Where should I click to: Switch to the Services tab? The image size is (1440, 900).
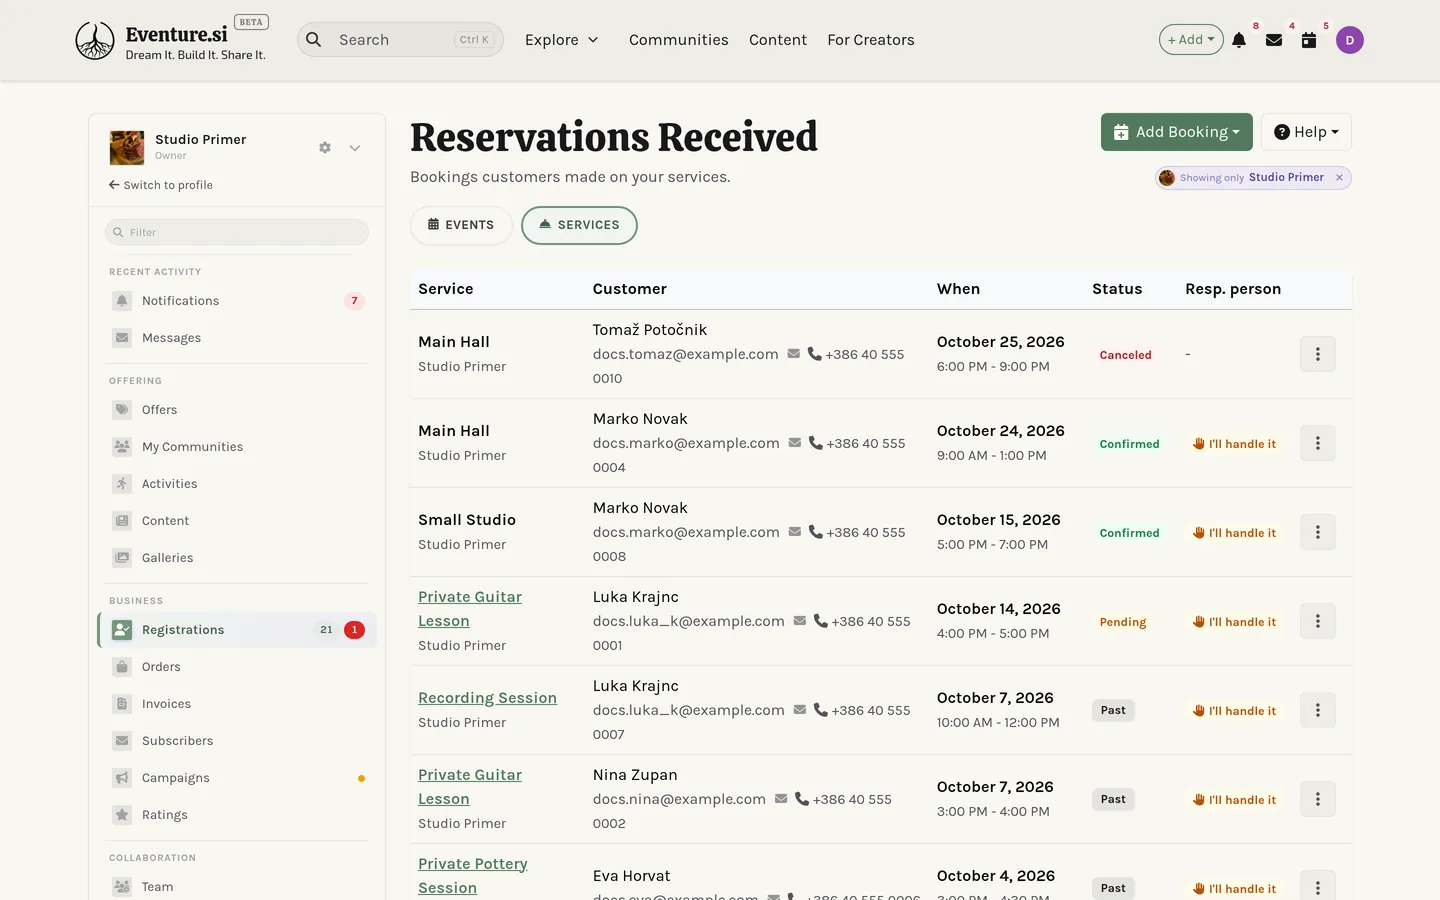pos(579,225)
